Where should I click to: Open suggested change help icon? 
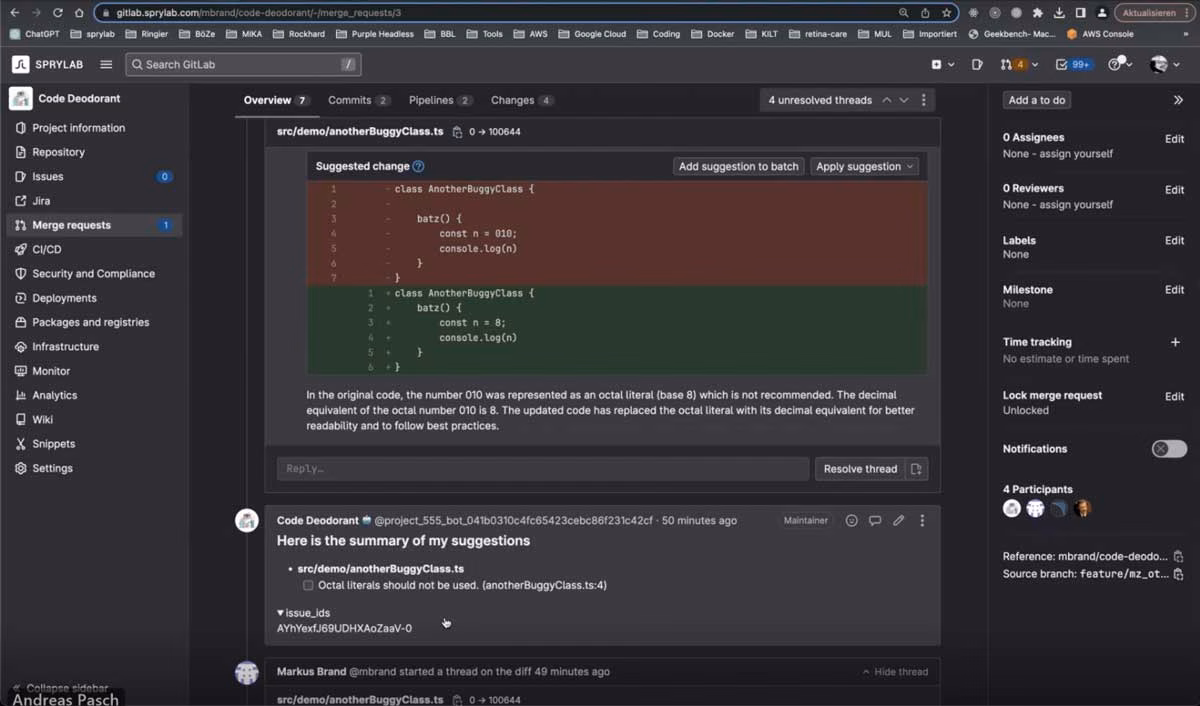tap(419, 166)
